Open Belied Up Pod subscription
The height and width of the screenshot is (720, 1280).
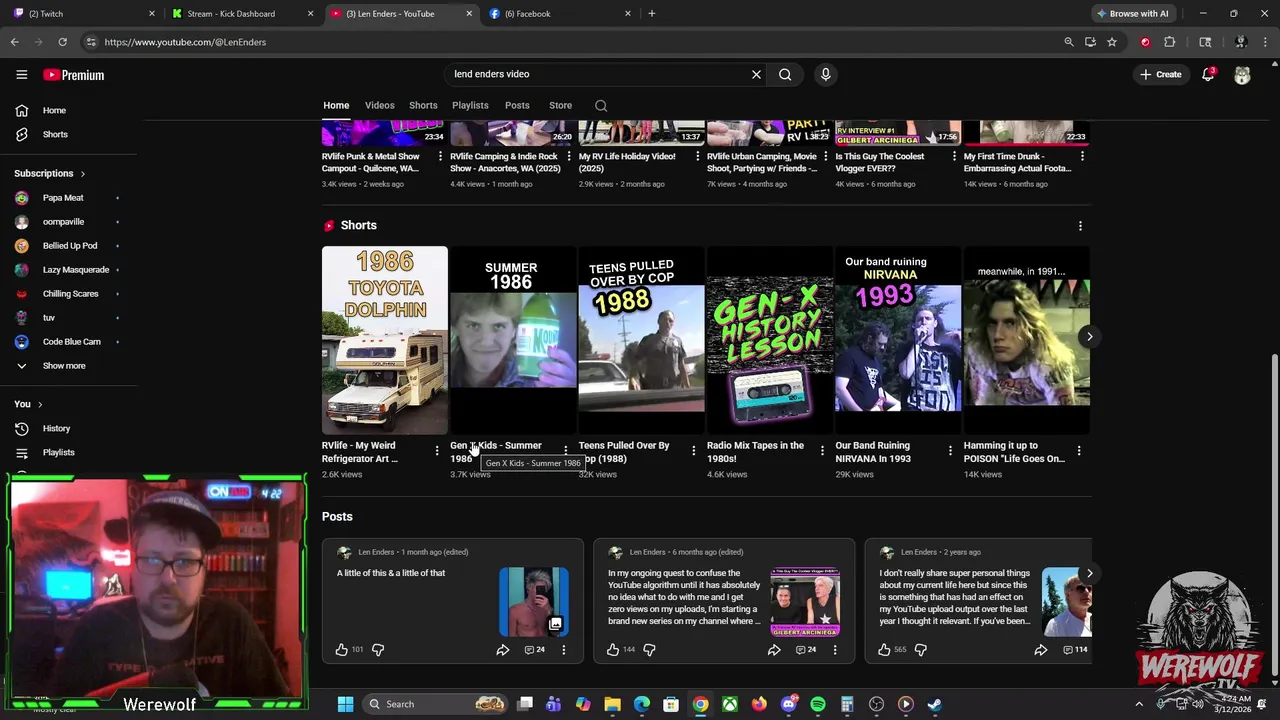(x=69, y=246)
